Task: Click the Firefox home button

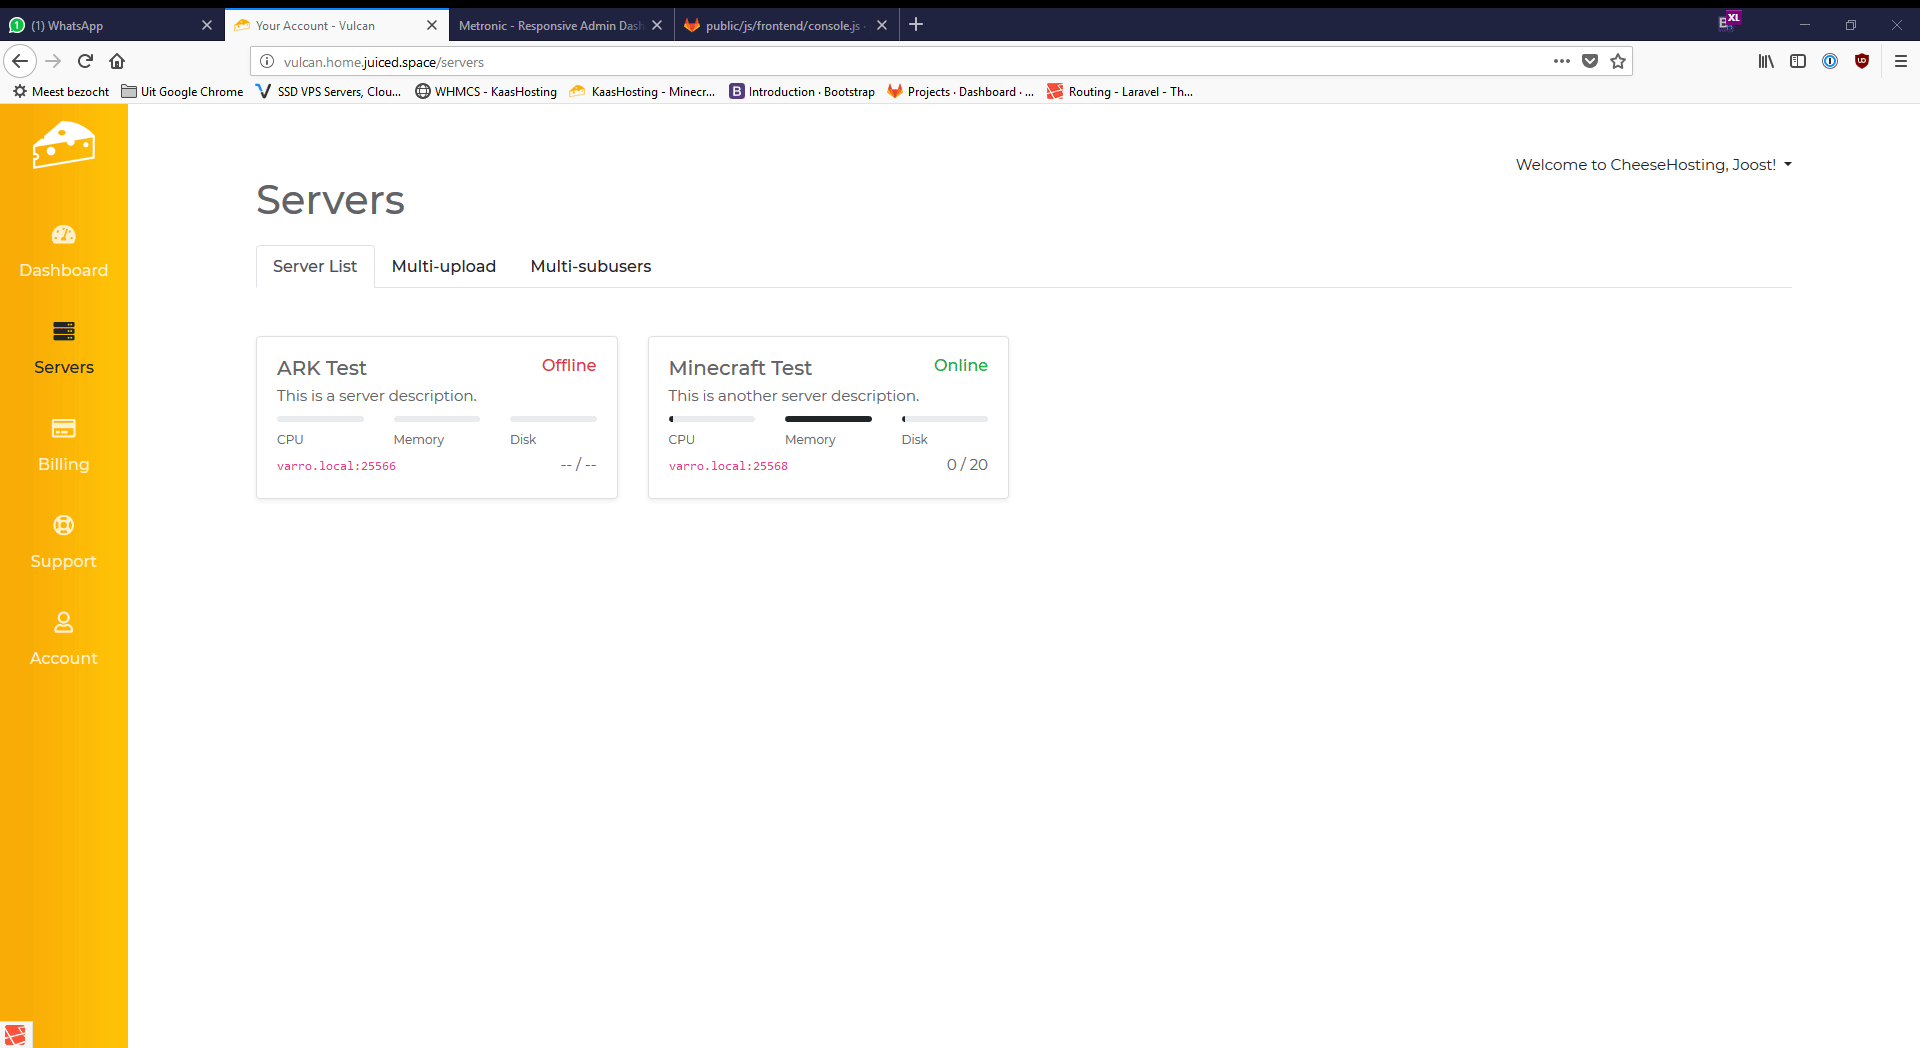Action: (117, 61)
